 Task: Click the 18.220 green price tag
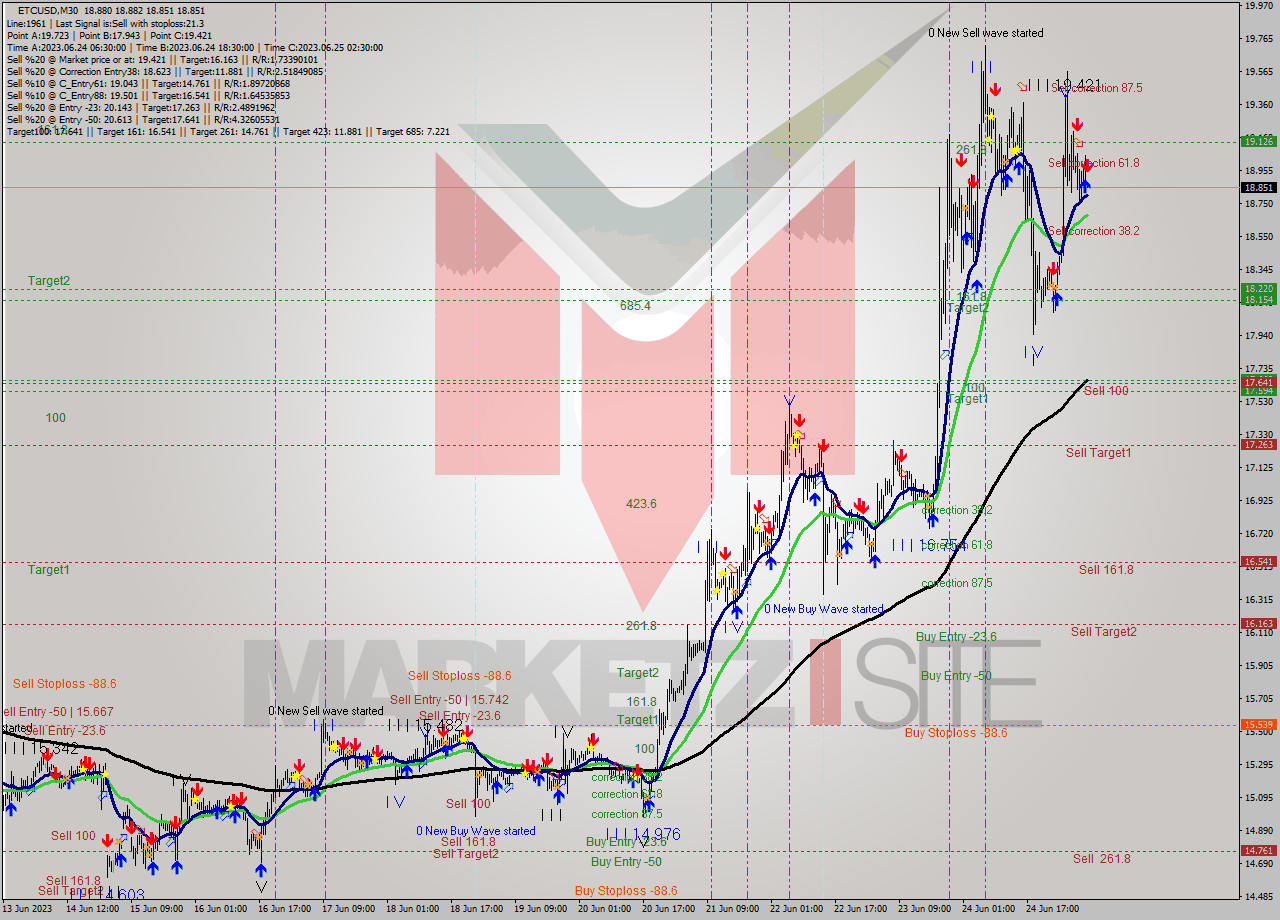[x=1257, y=288]
